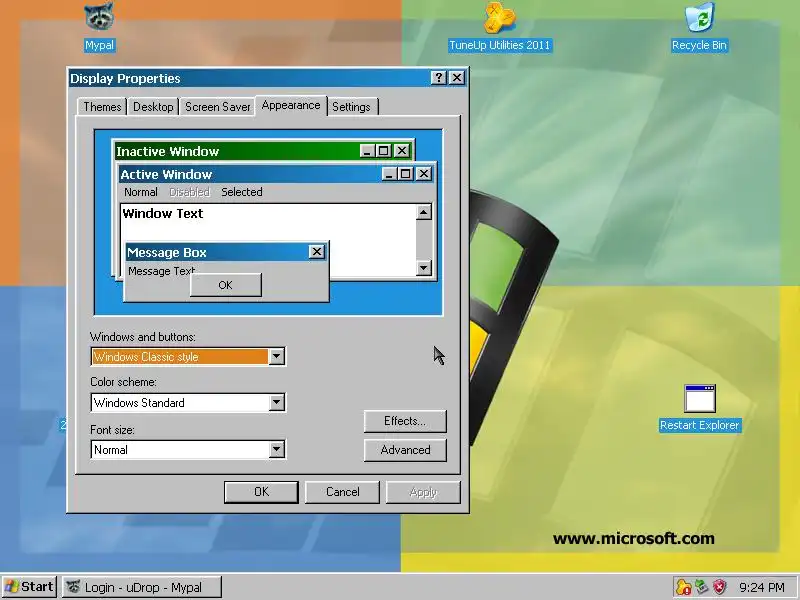The height and width of the screenshot is (600, 800).
Task: Click Active Window minimize icon in preview
Action: pos(389,174)
